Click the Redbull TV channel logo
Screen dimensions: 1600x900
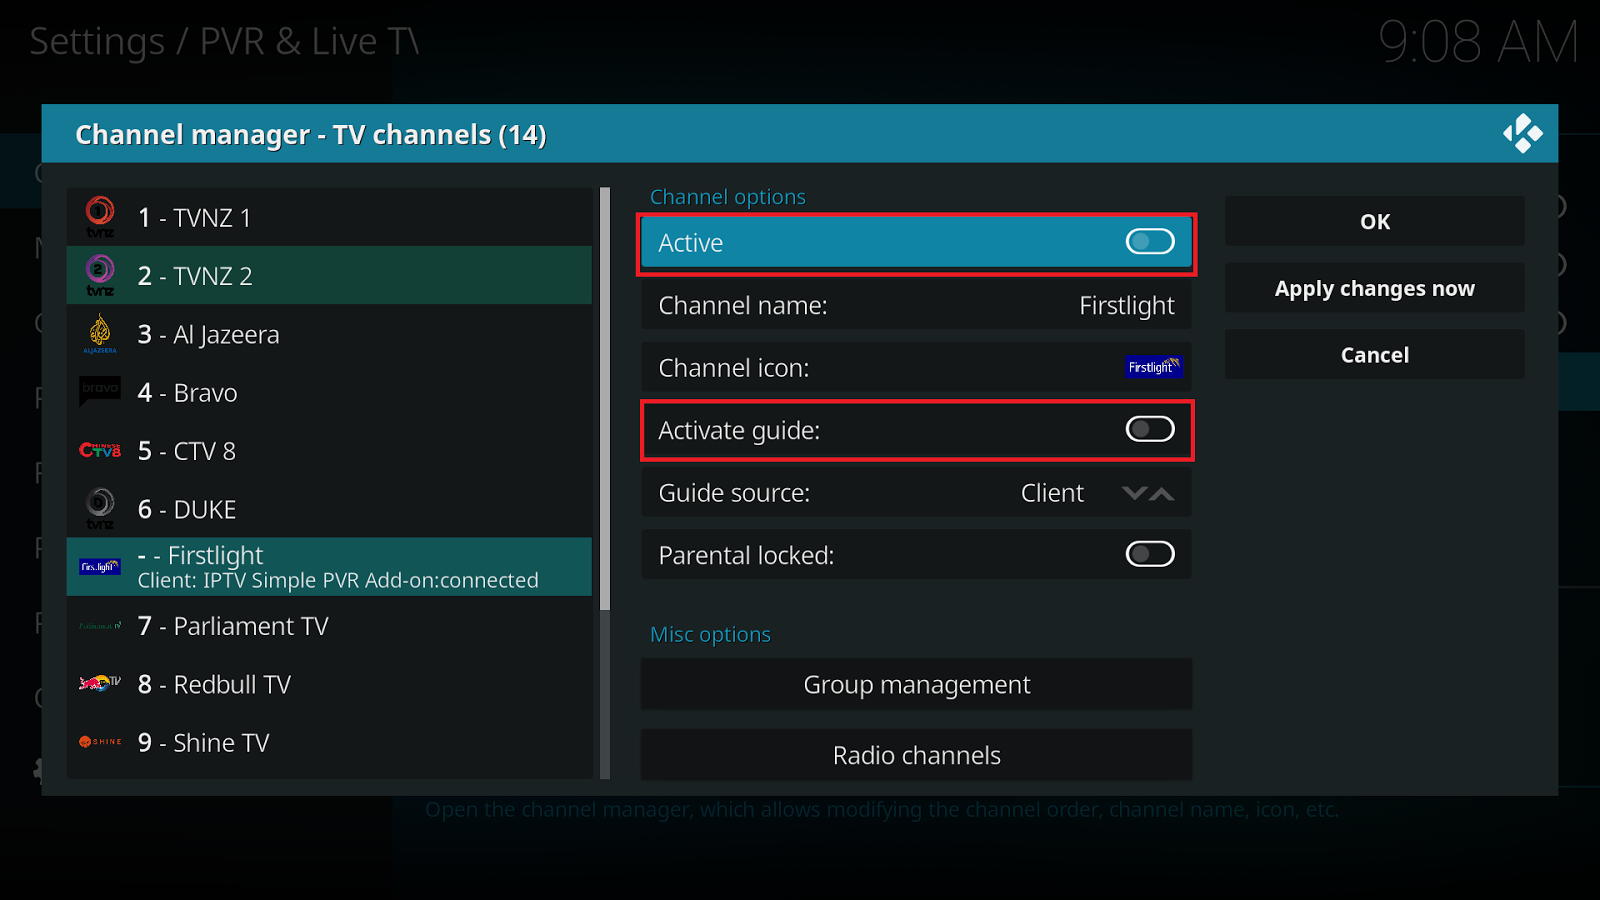(x=99, y=684)
